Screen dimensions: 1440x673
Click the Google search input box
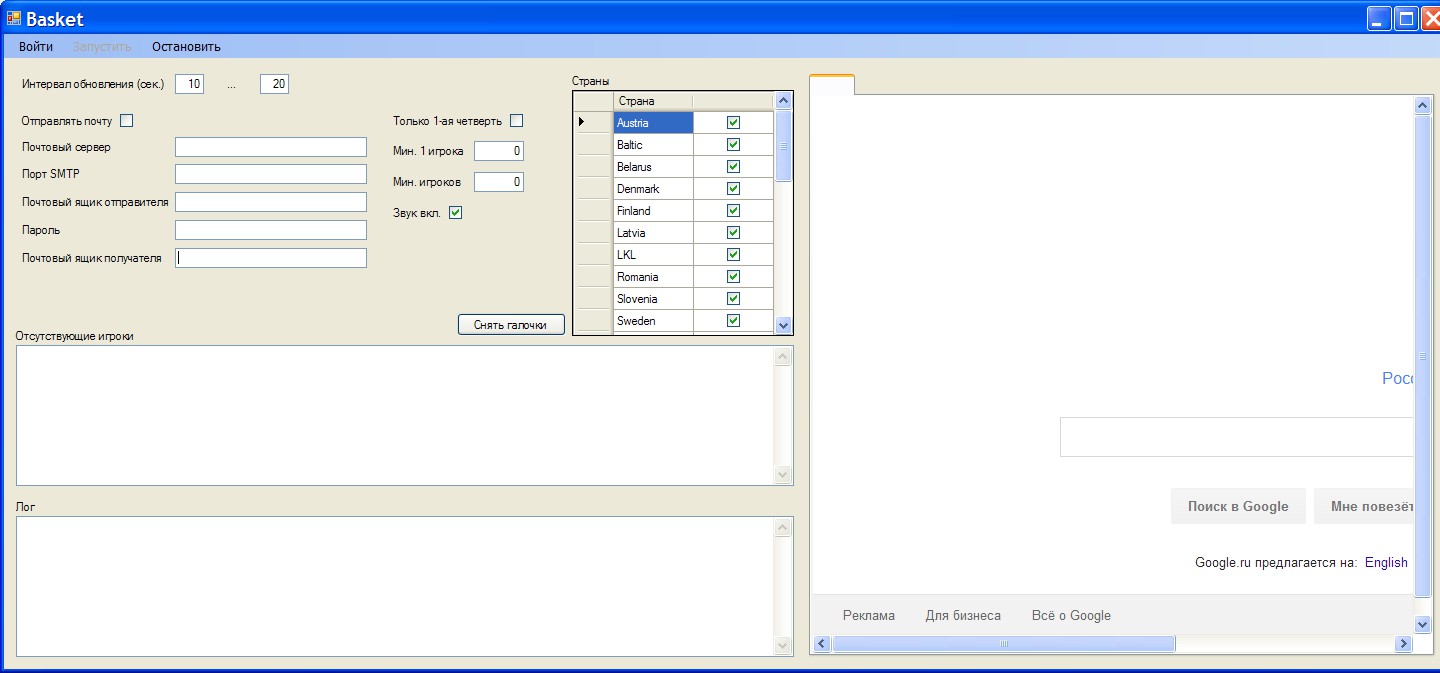tap(1236, 437)
